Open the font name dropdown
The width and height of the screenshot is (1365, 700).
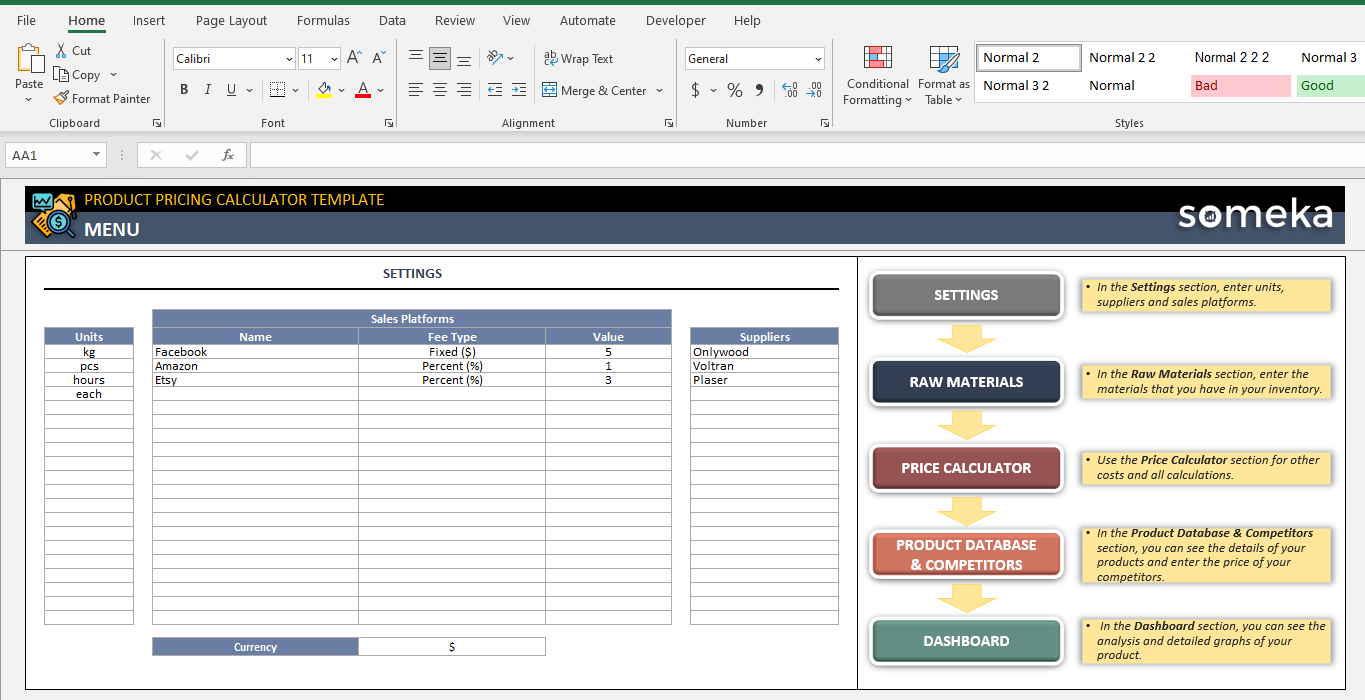pyautogui.click(x=288, y=58)
